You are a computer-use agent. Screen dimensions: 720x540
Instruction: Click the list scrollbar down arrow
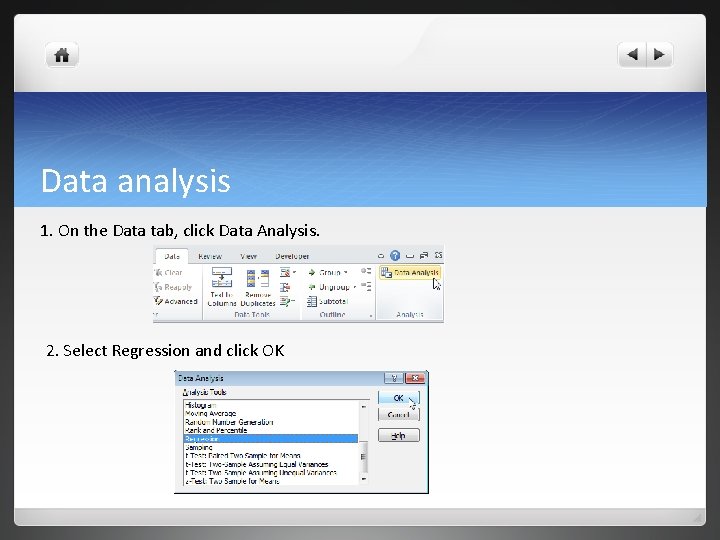point(364,479)
